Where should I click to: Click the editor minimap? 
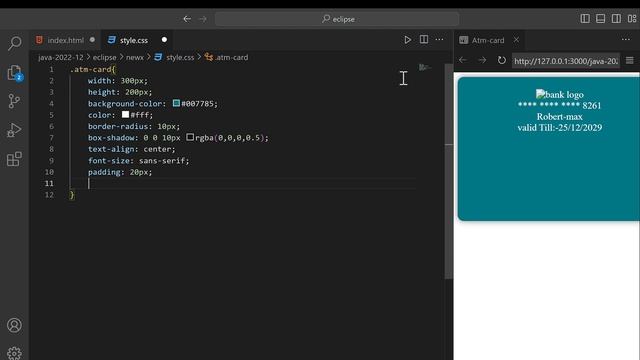(425, 67)
